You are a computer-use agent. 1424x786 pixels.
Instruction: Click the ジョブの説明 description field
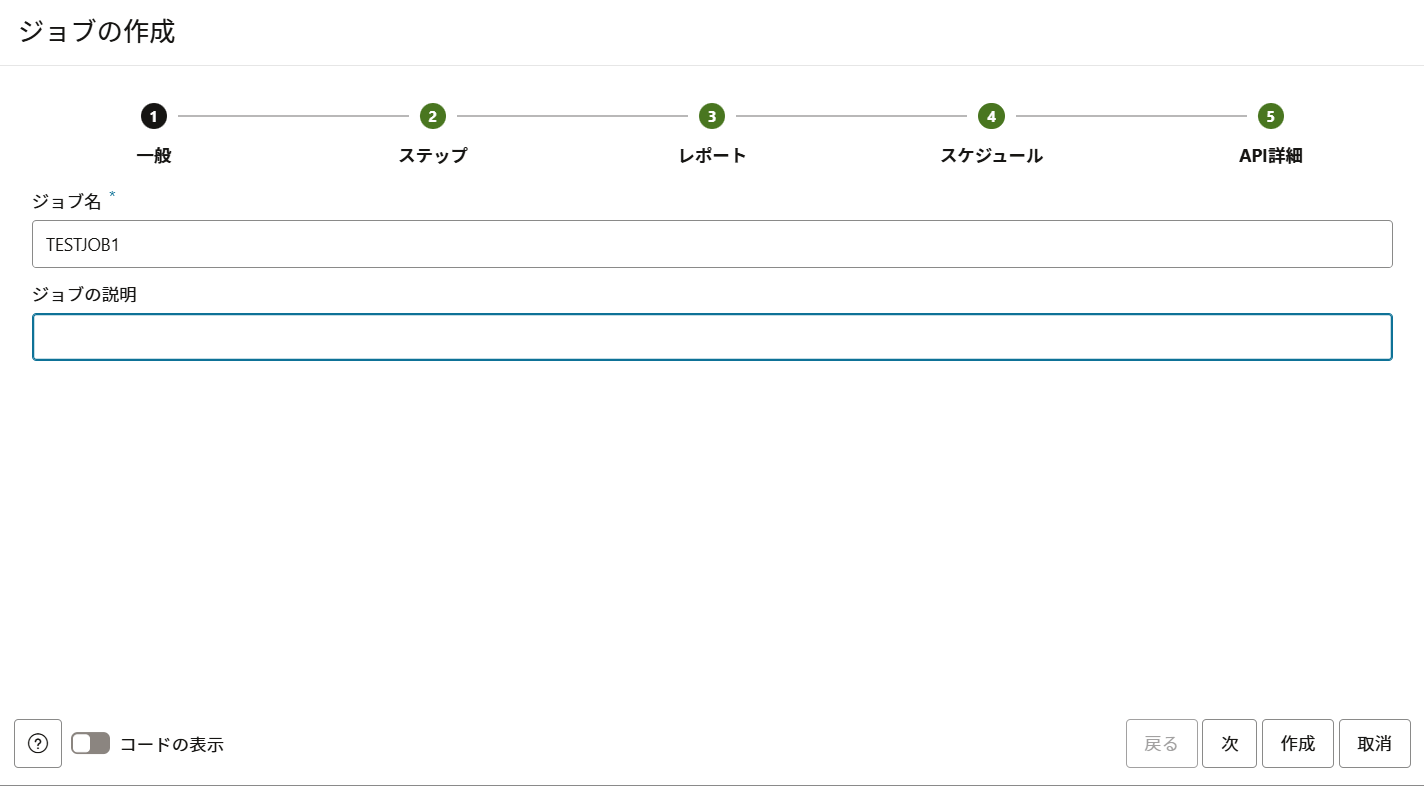point(712,337)
